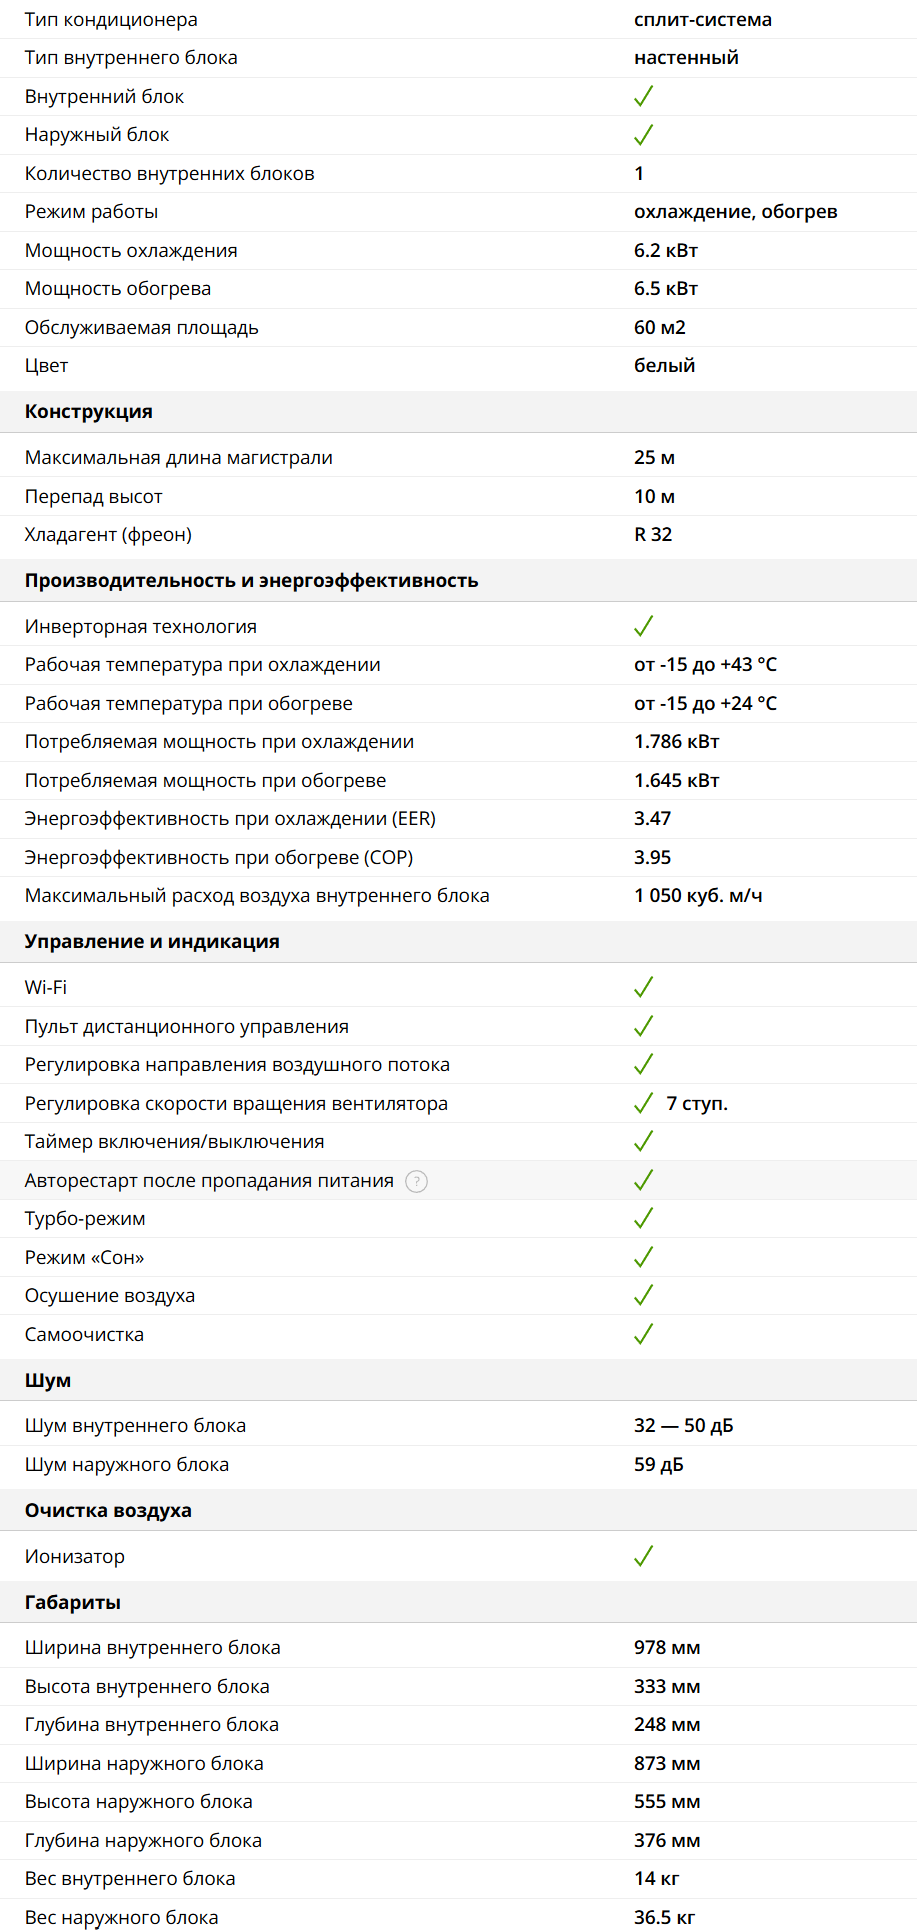This screenshot has height=1932, width=917.
Task: Click the Турбо-режим checkmark icon
Action: tap(643, 1218)
